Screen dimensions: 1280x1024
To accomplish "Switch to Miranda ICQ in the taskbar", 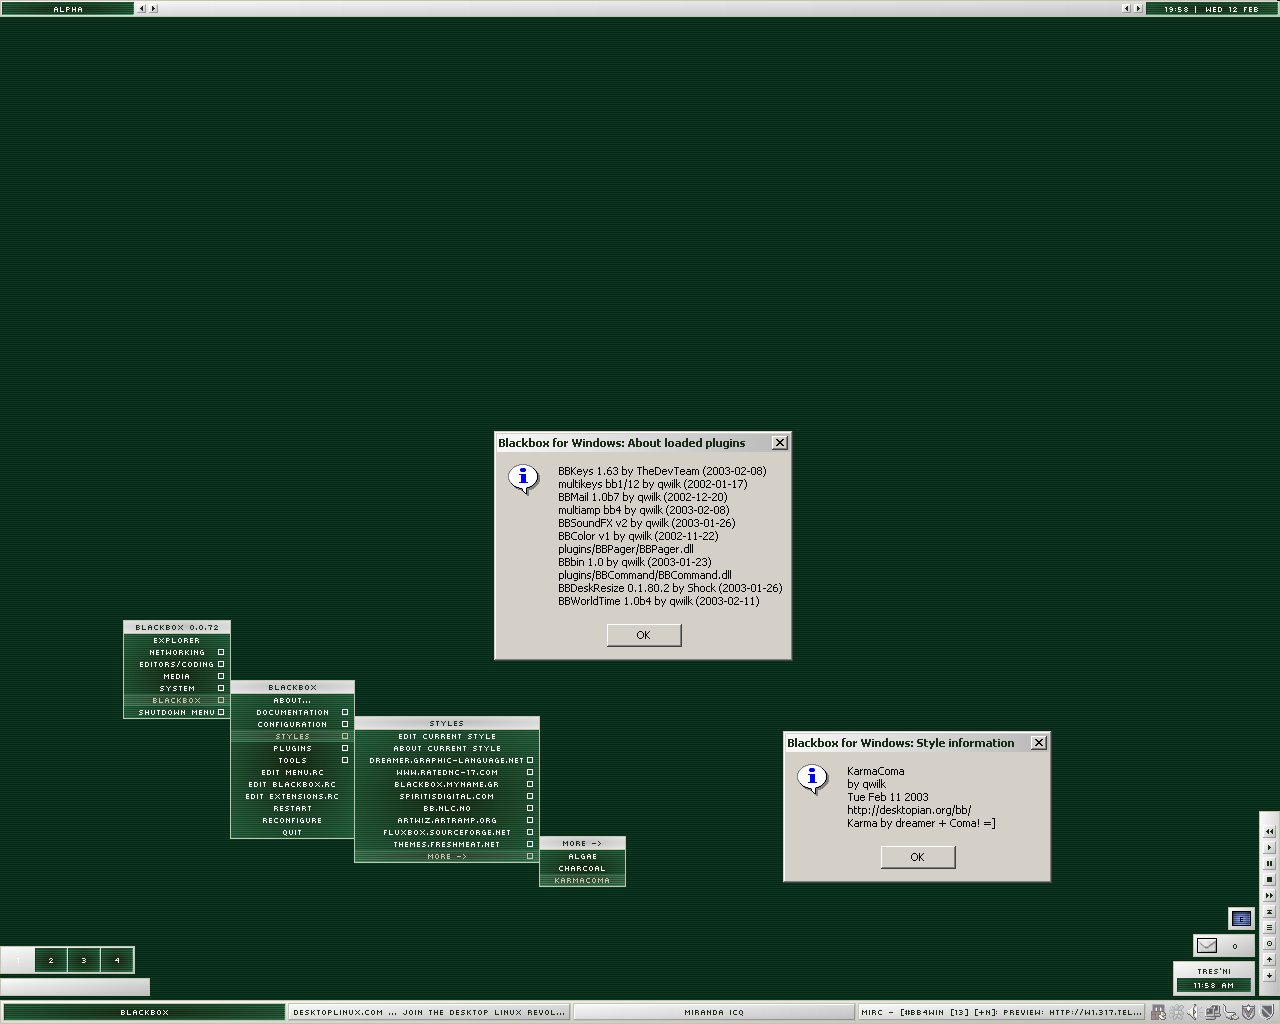I will [714, 1012].
